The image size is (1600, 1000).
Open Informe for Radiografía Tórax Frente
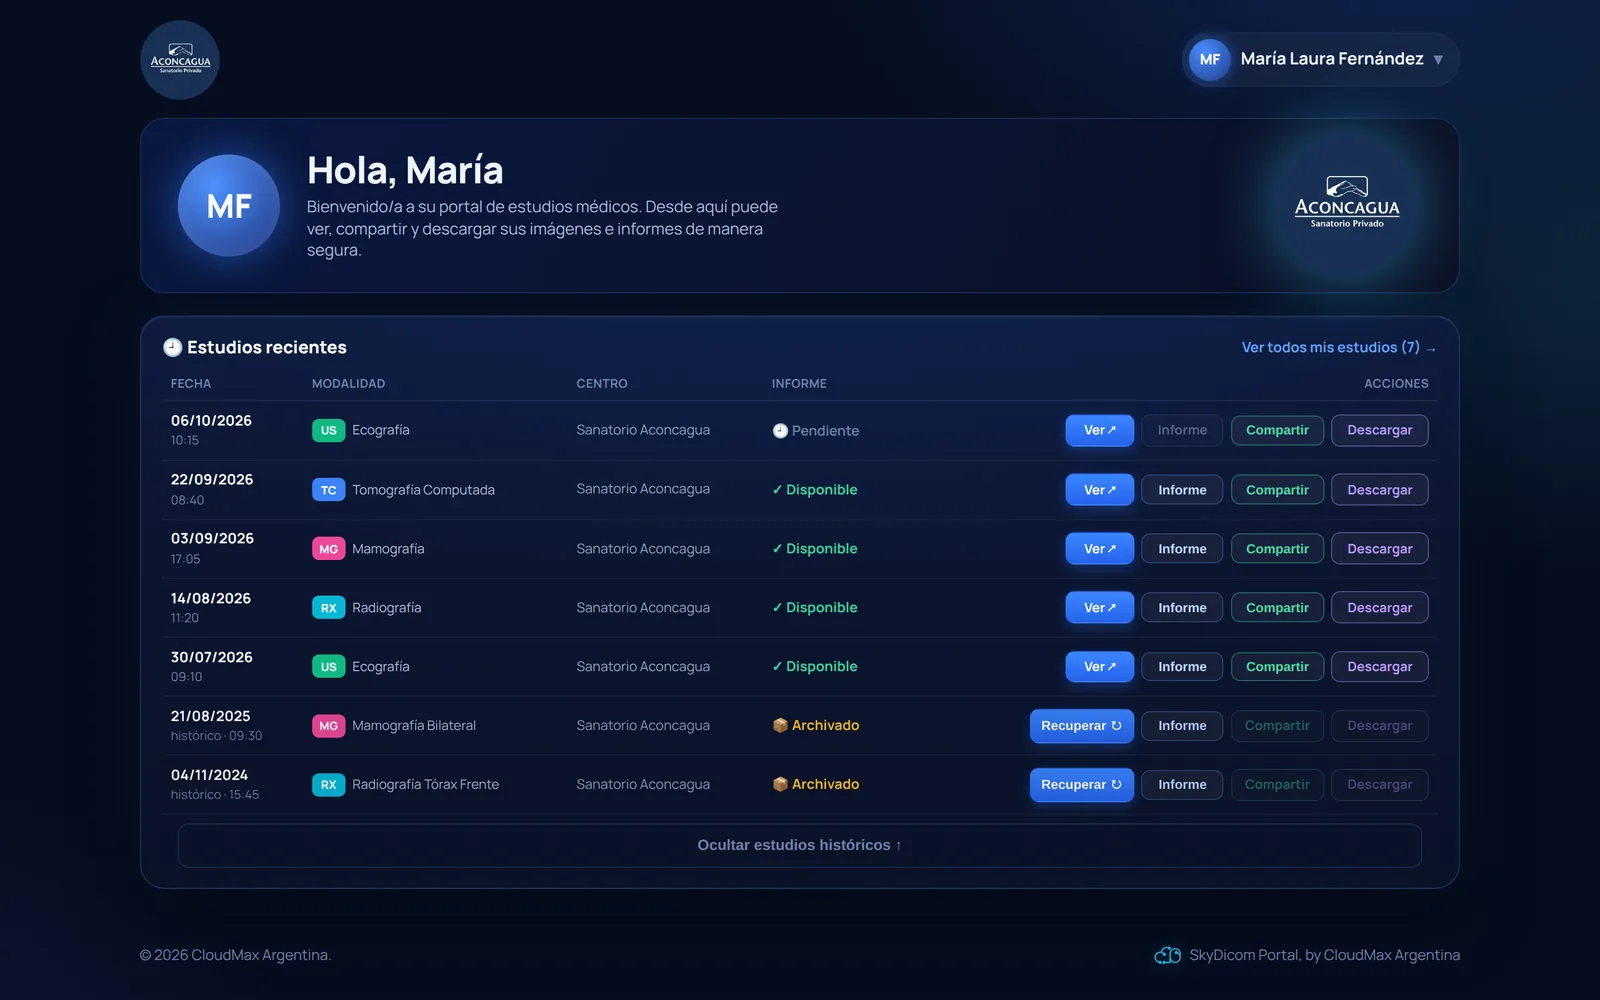[1182, 785]
